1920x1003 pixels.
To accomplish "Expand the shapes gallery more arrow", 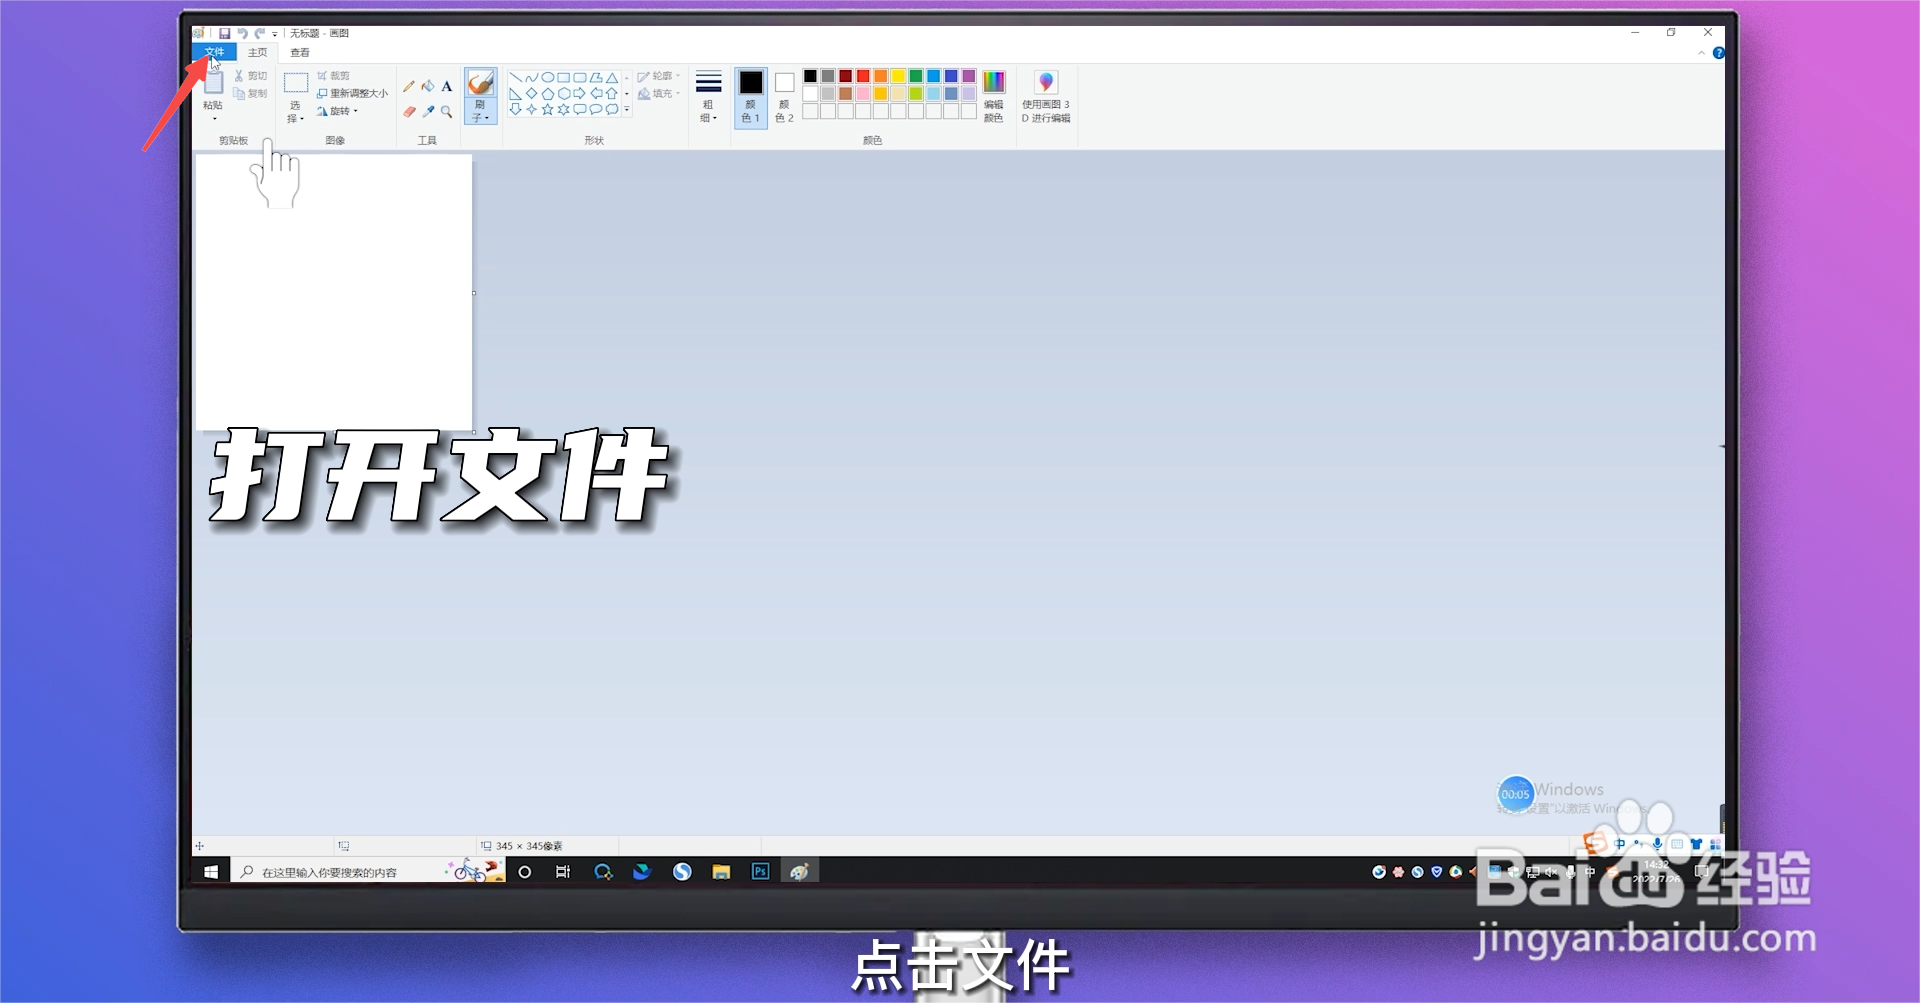I will pyautogui.click(x=627, y=110).
